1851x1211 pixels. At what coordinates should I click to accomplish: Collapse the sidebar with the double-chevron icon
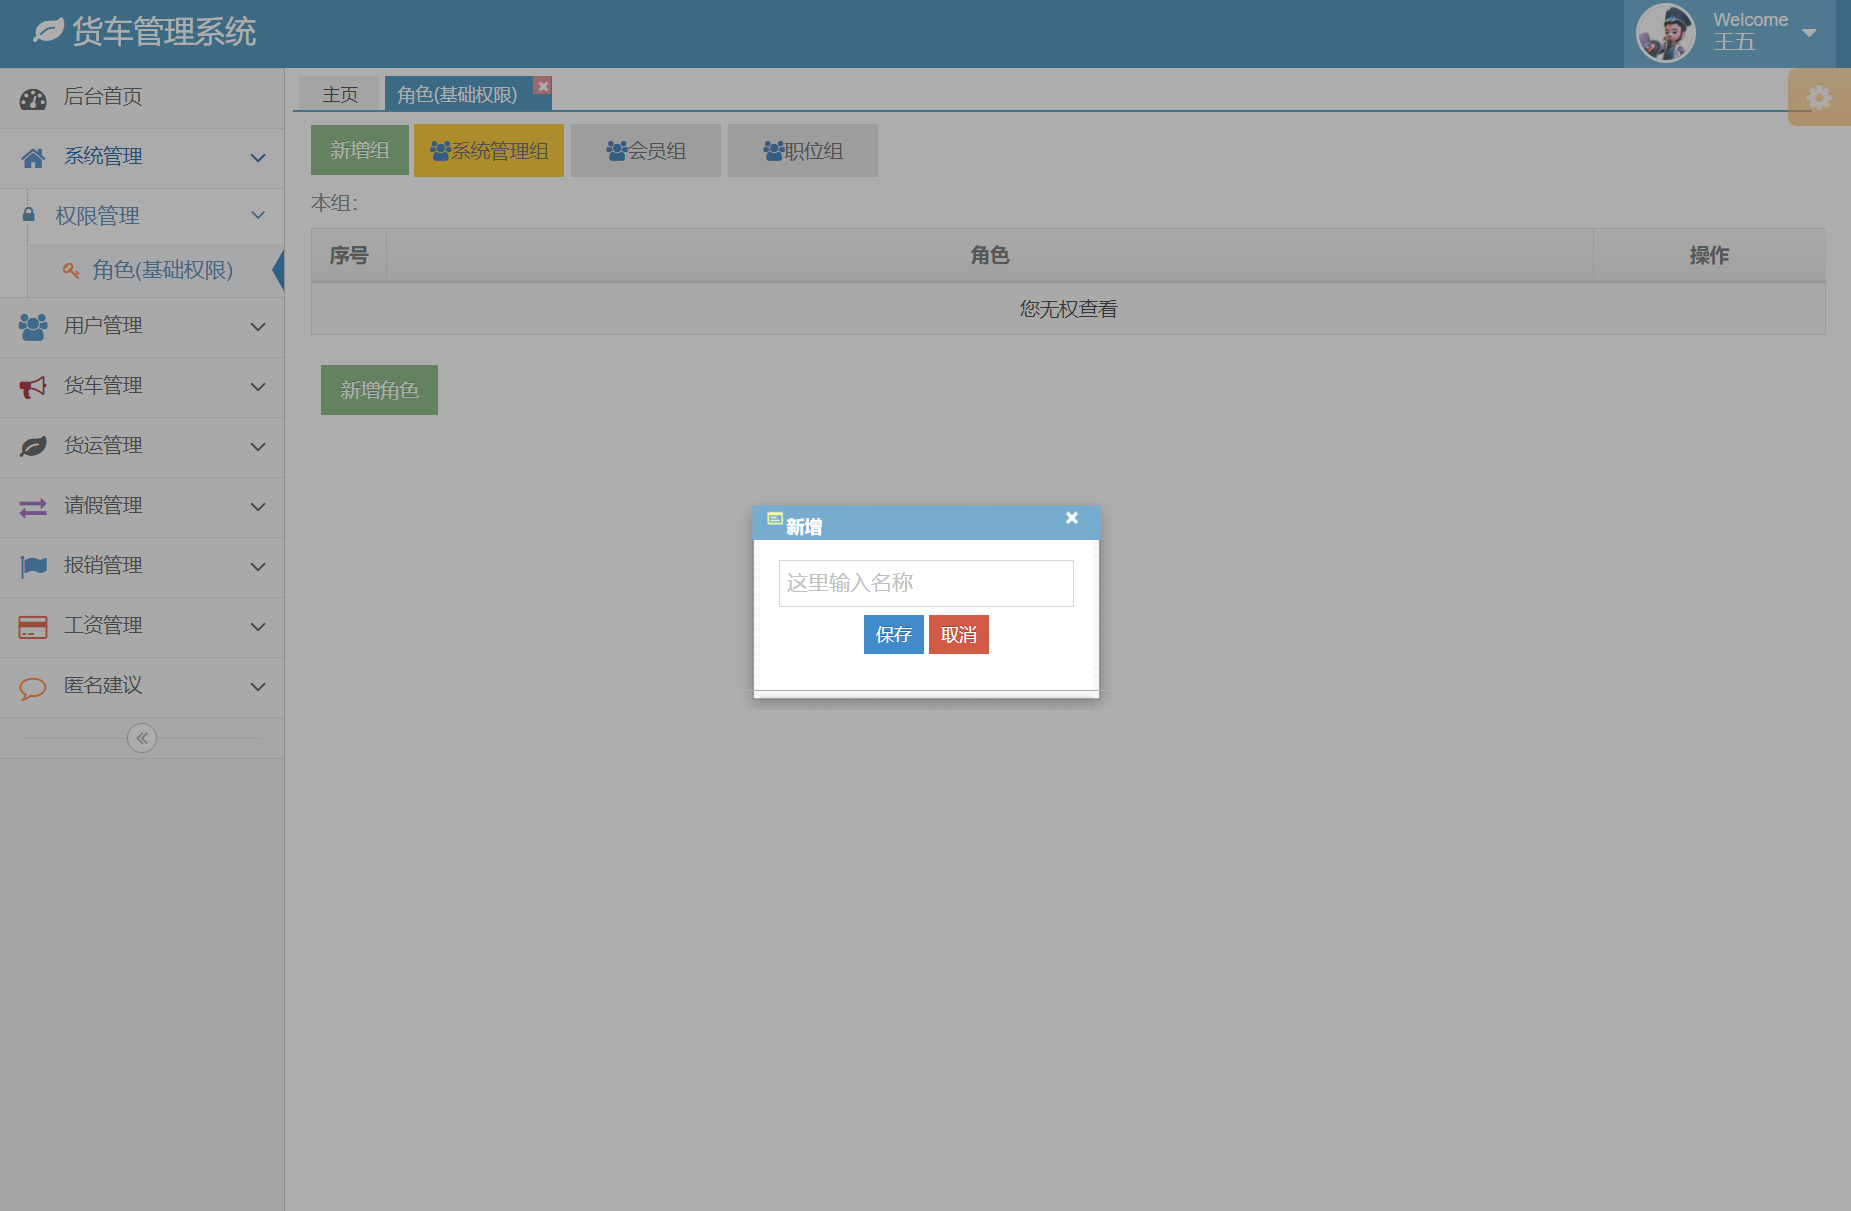[x=142, y=738]
